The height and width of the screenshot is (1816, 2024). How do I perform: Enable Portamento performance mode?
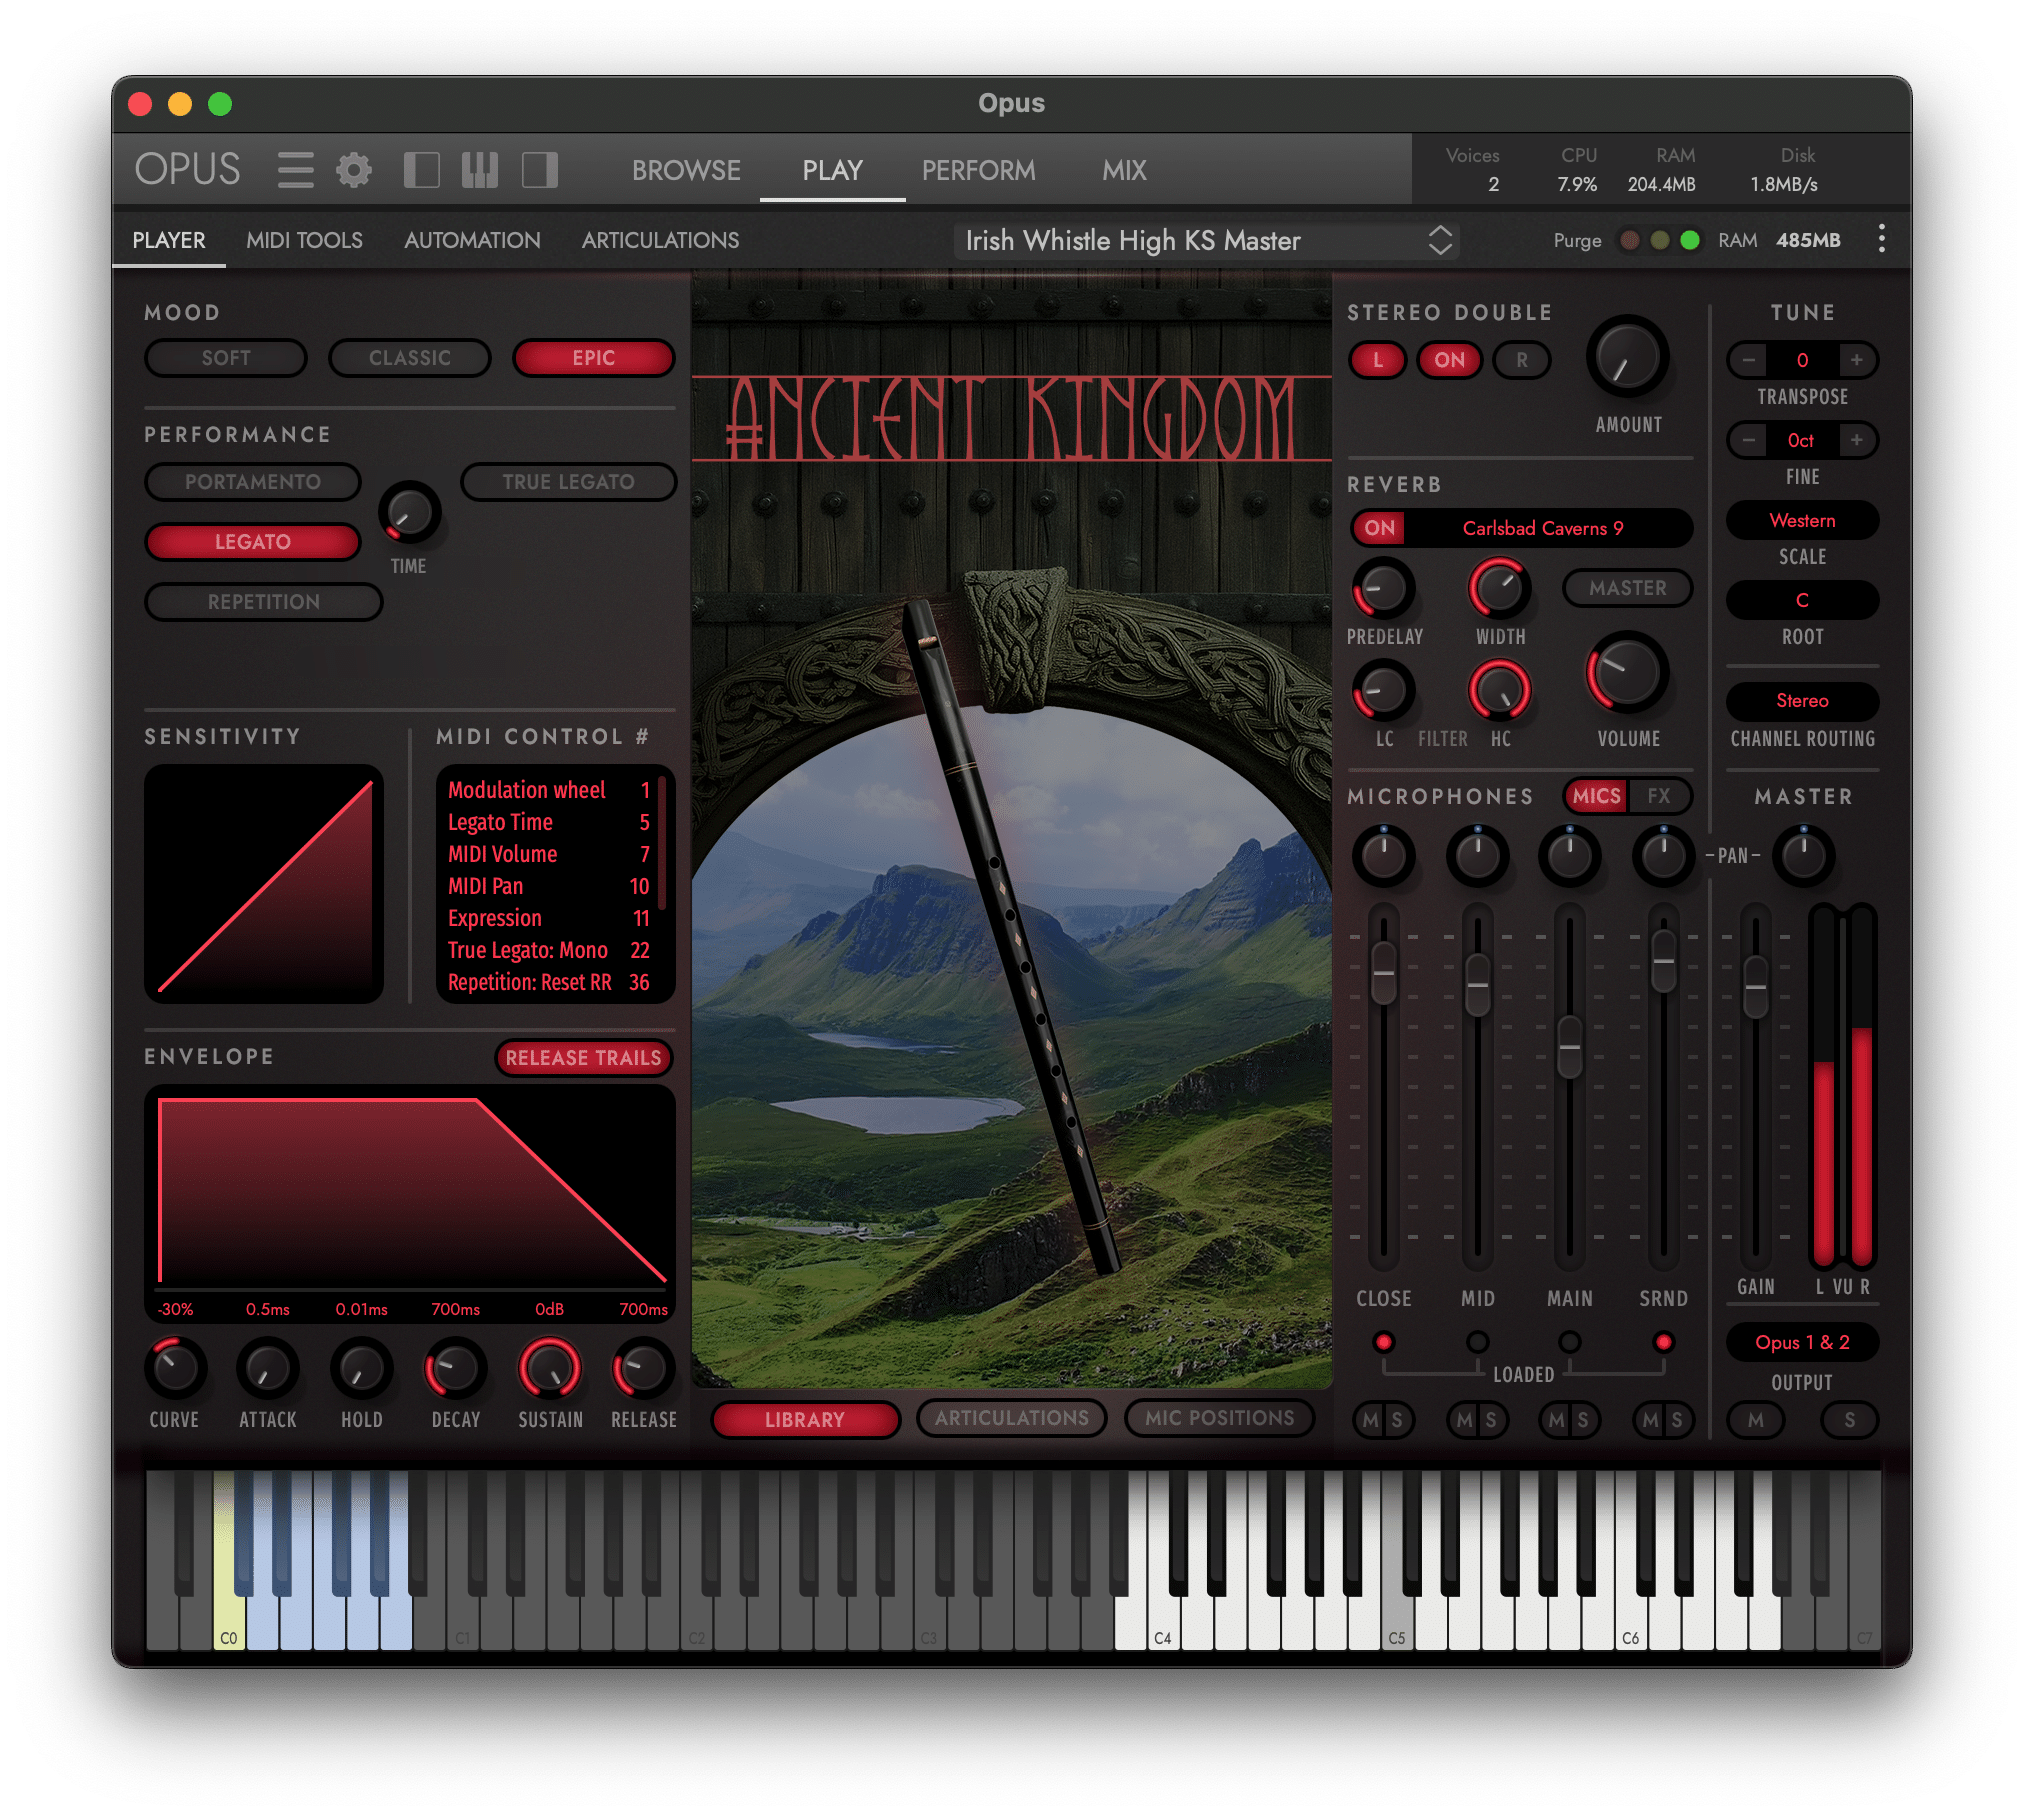coord(253,482)
